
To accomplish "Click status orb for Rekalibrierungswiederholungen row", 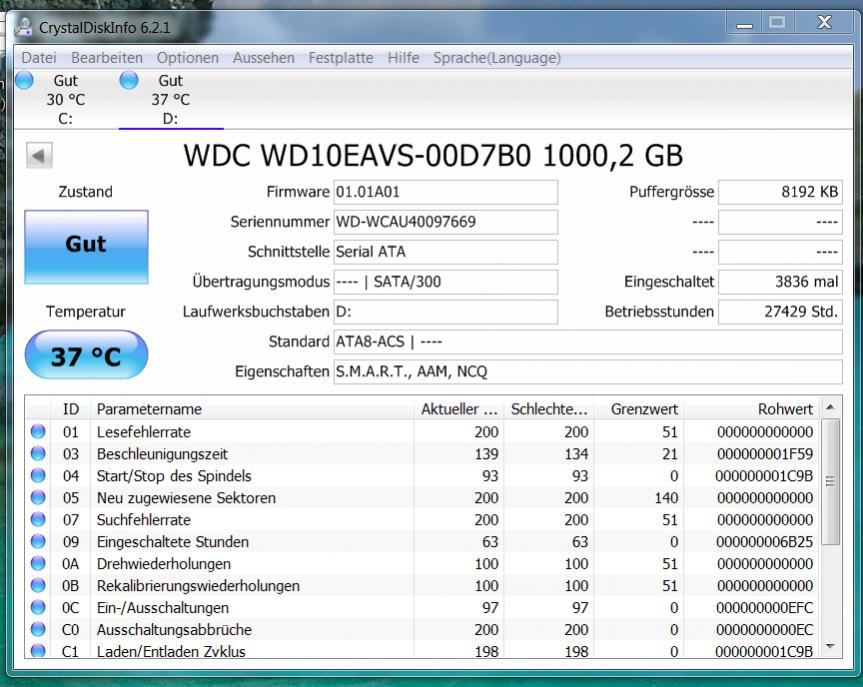I will pos(38,586).
